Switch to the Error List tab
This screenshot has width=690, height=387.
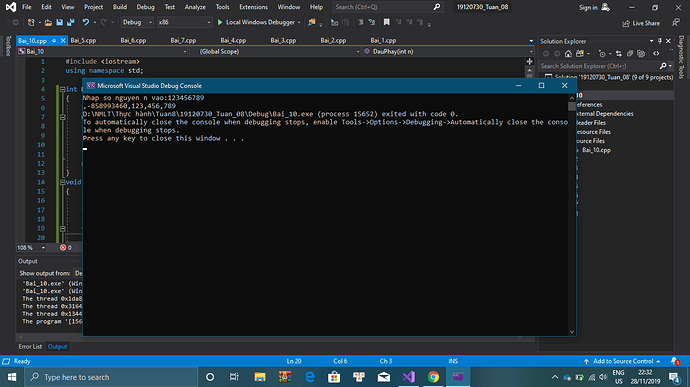(x=30, y=347)
